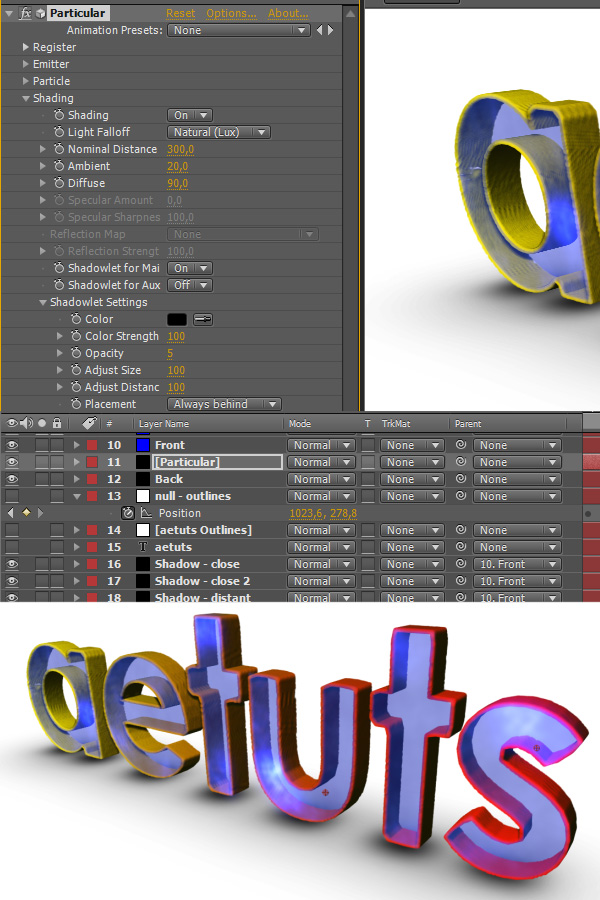
Task: Toggle the lock box on Front layer
Action: (56, 445)
